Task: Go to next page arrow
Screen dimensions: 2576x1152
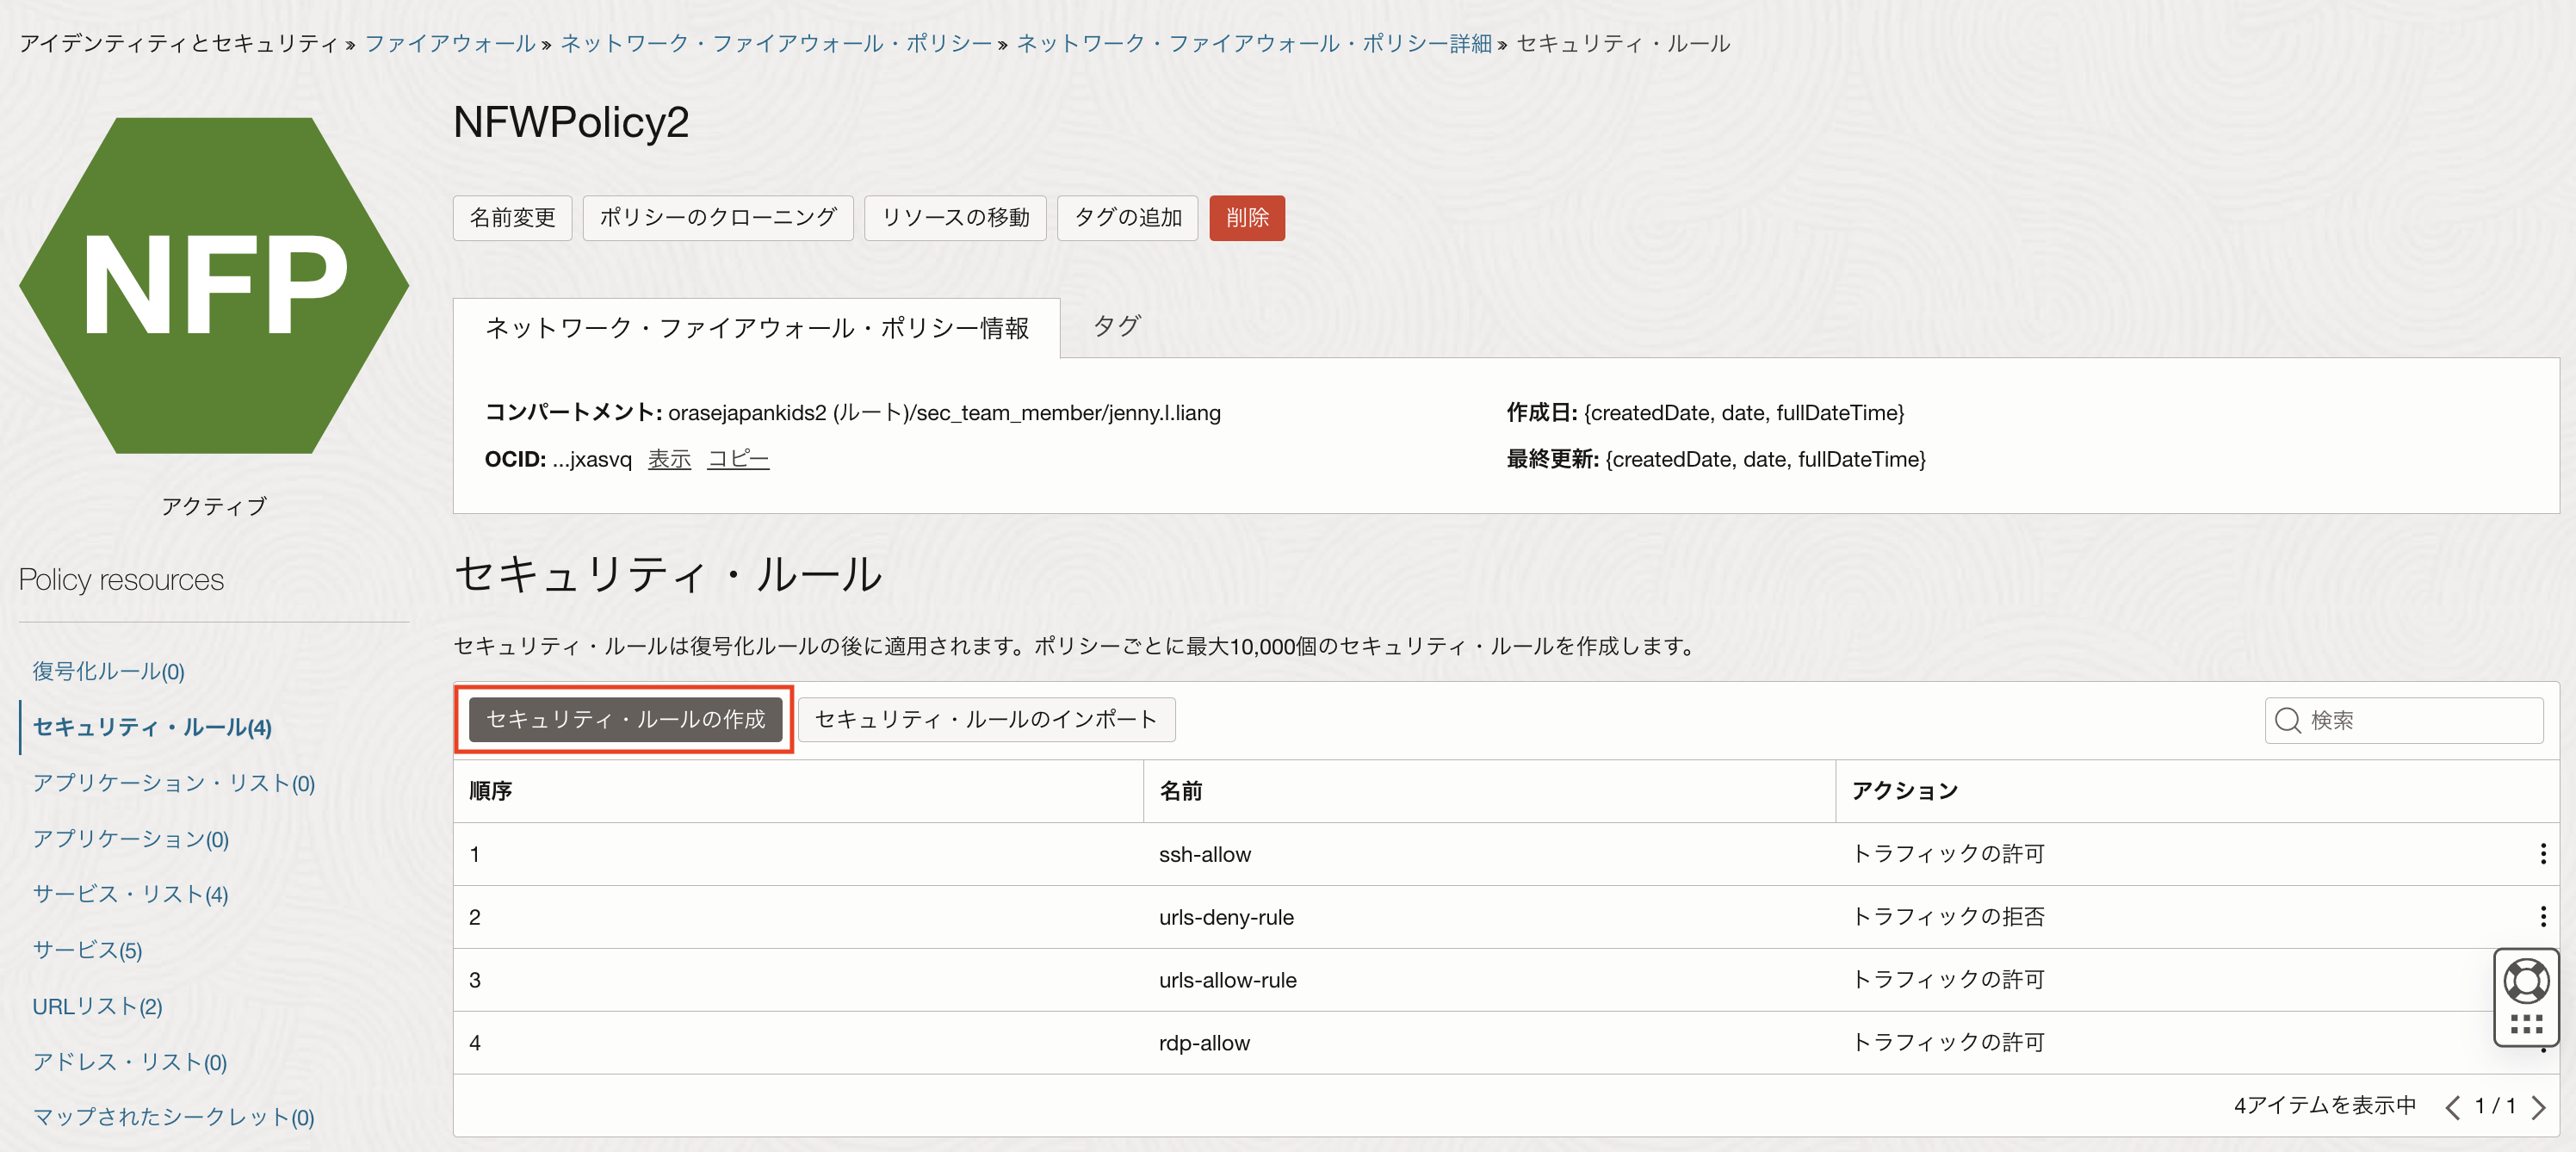Action: click(x=2538, y=1106)
